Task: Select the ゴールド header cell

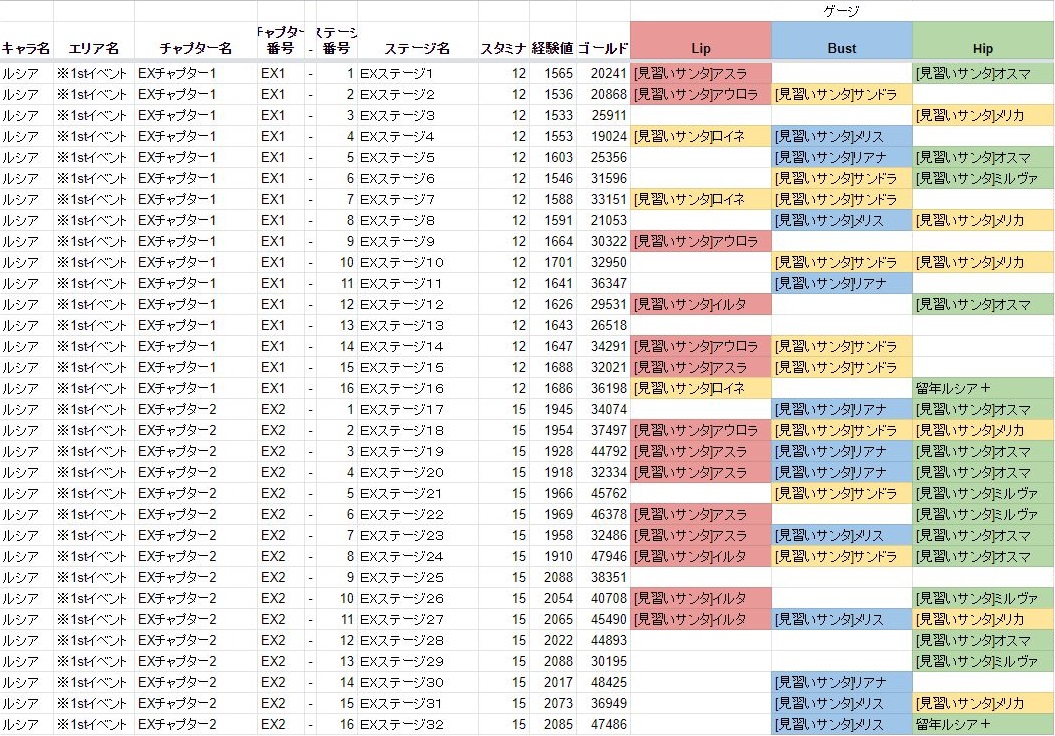Action: coord(603,48)
